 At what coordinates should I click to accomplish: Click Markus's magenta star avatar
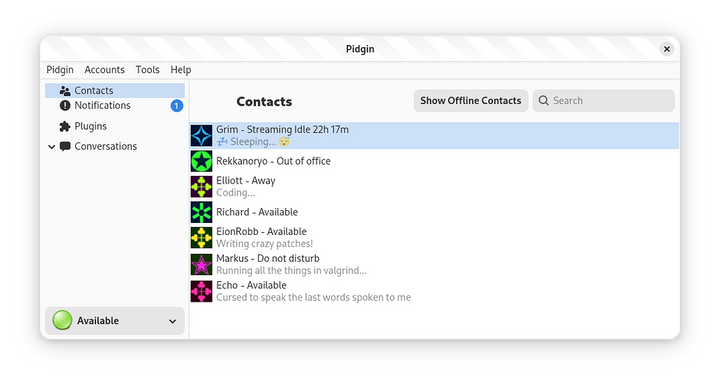(x=202, y=265)
